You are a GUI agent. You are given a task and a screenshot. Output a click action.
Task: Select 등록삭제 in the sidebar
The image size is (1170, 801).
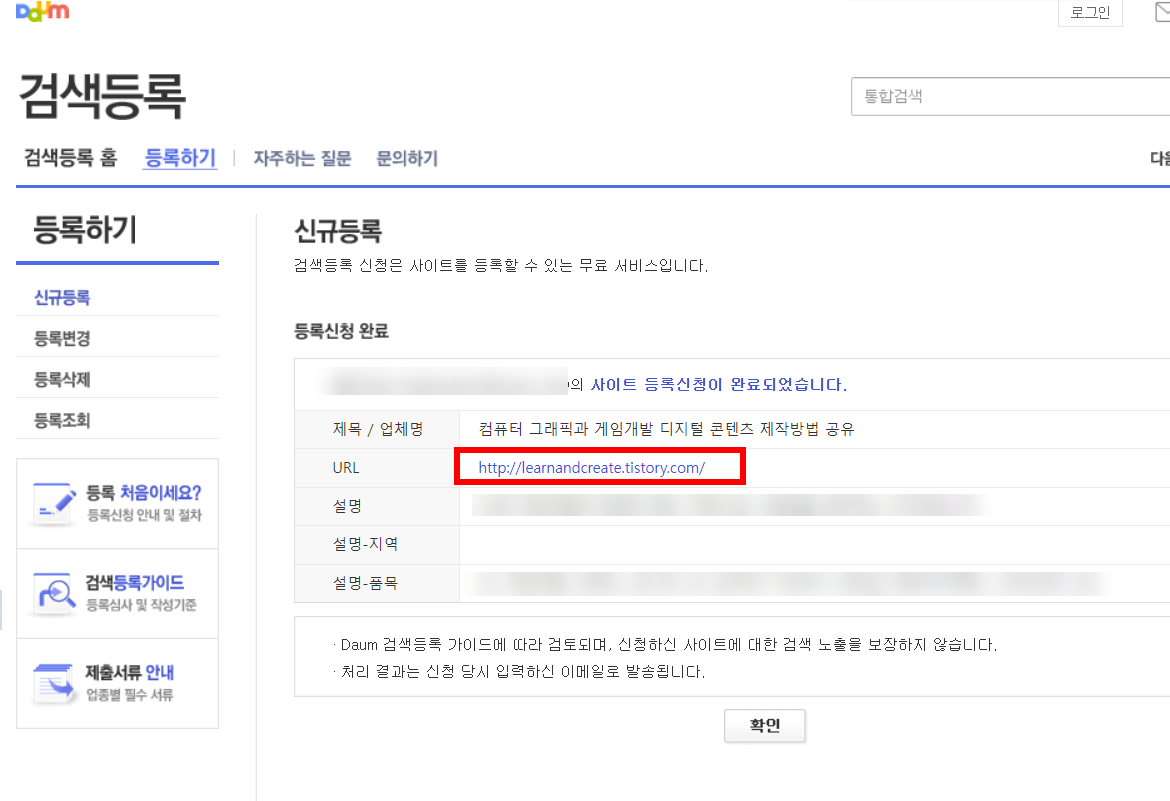point(62,380)
